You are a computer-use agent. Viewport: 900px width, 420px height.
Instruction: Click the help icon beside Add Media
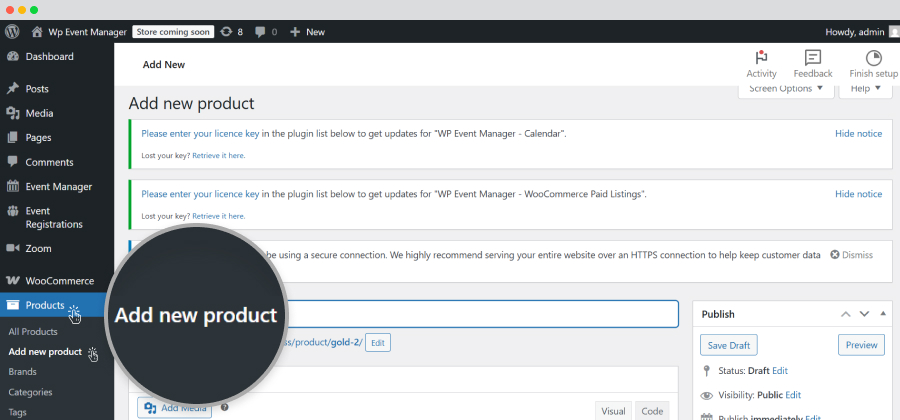(x=224, y=407)
